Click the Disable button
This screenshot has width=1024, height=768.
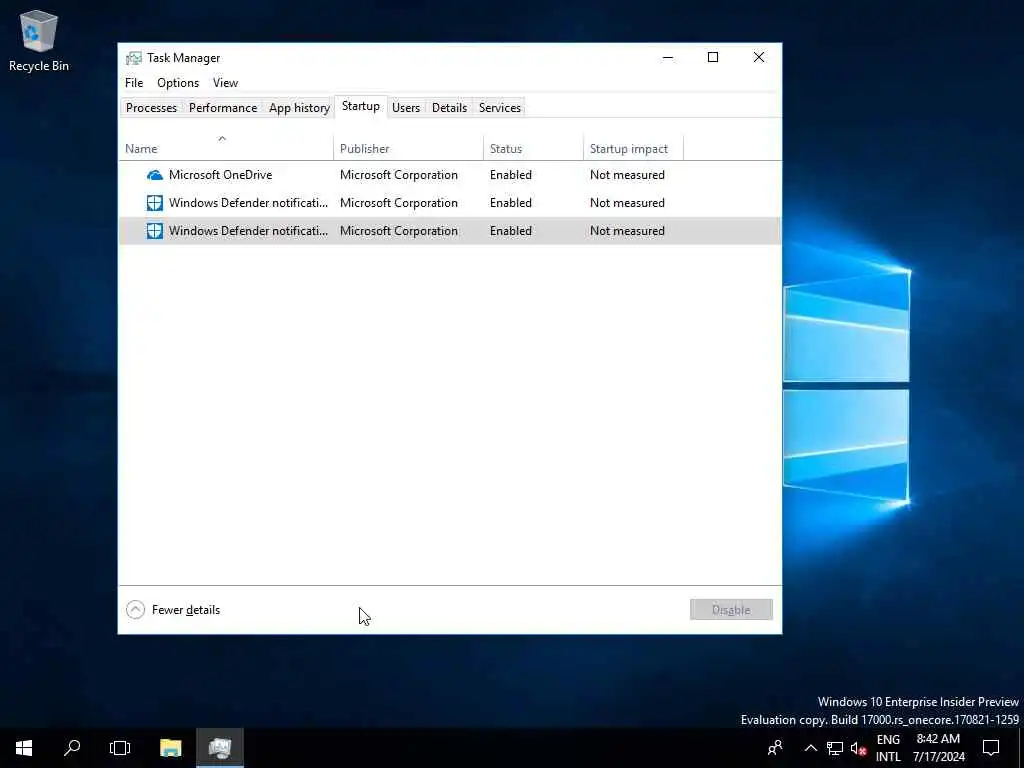[x=731, y=610]
